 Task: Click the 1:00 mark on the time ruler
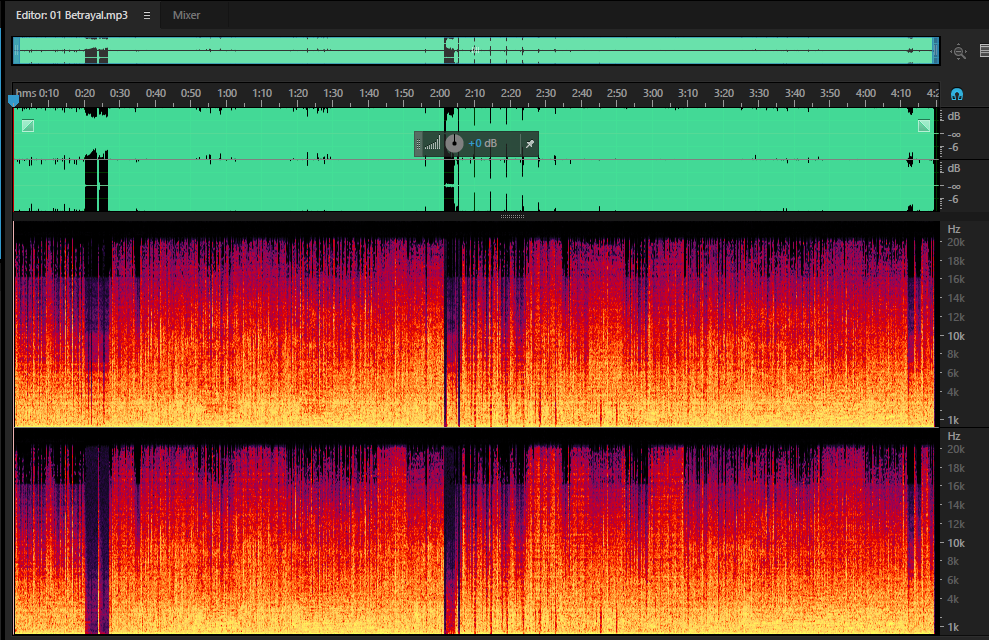coord(227,93)
